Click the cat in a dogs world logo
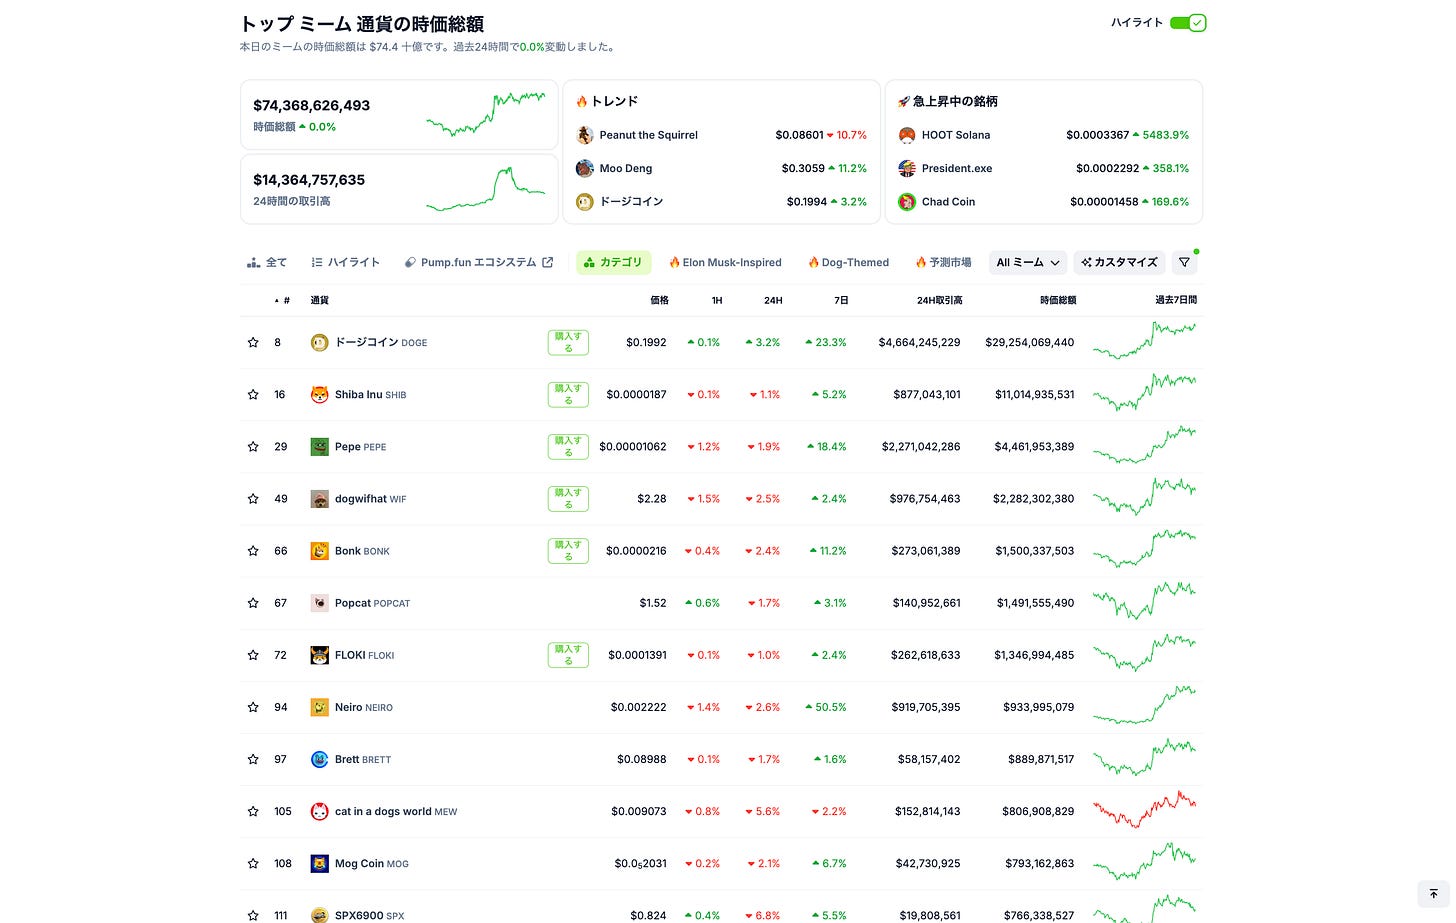Viewport: 1456px width, 923px height. (319, 811)
